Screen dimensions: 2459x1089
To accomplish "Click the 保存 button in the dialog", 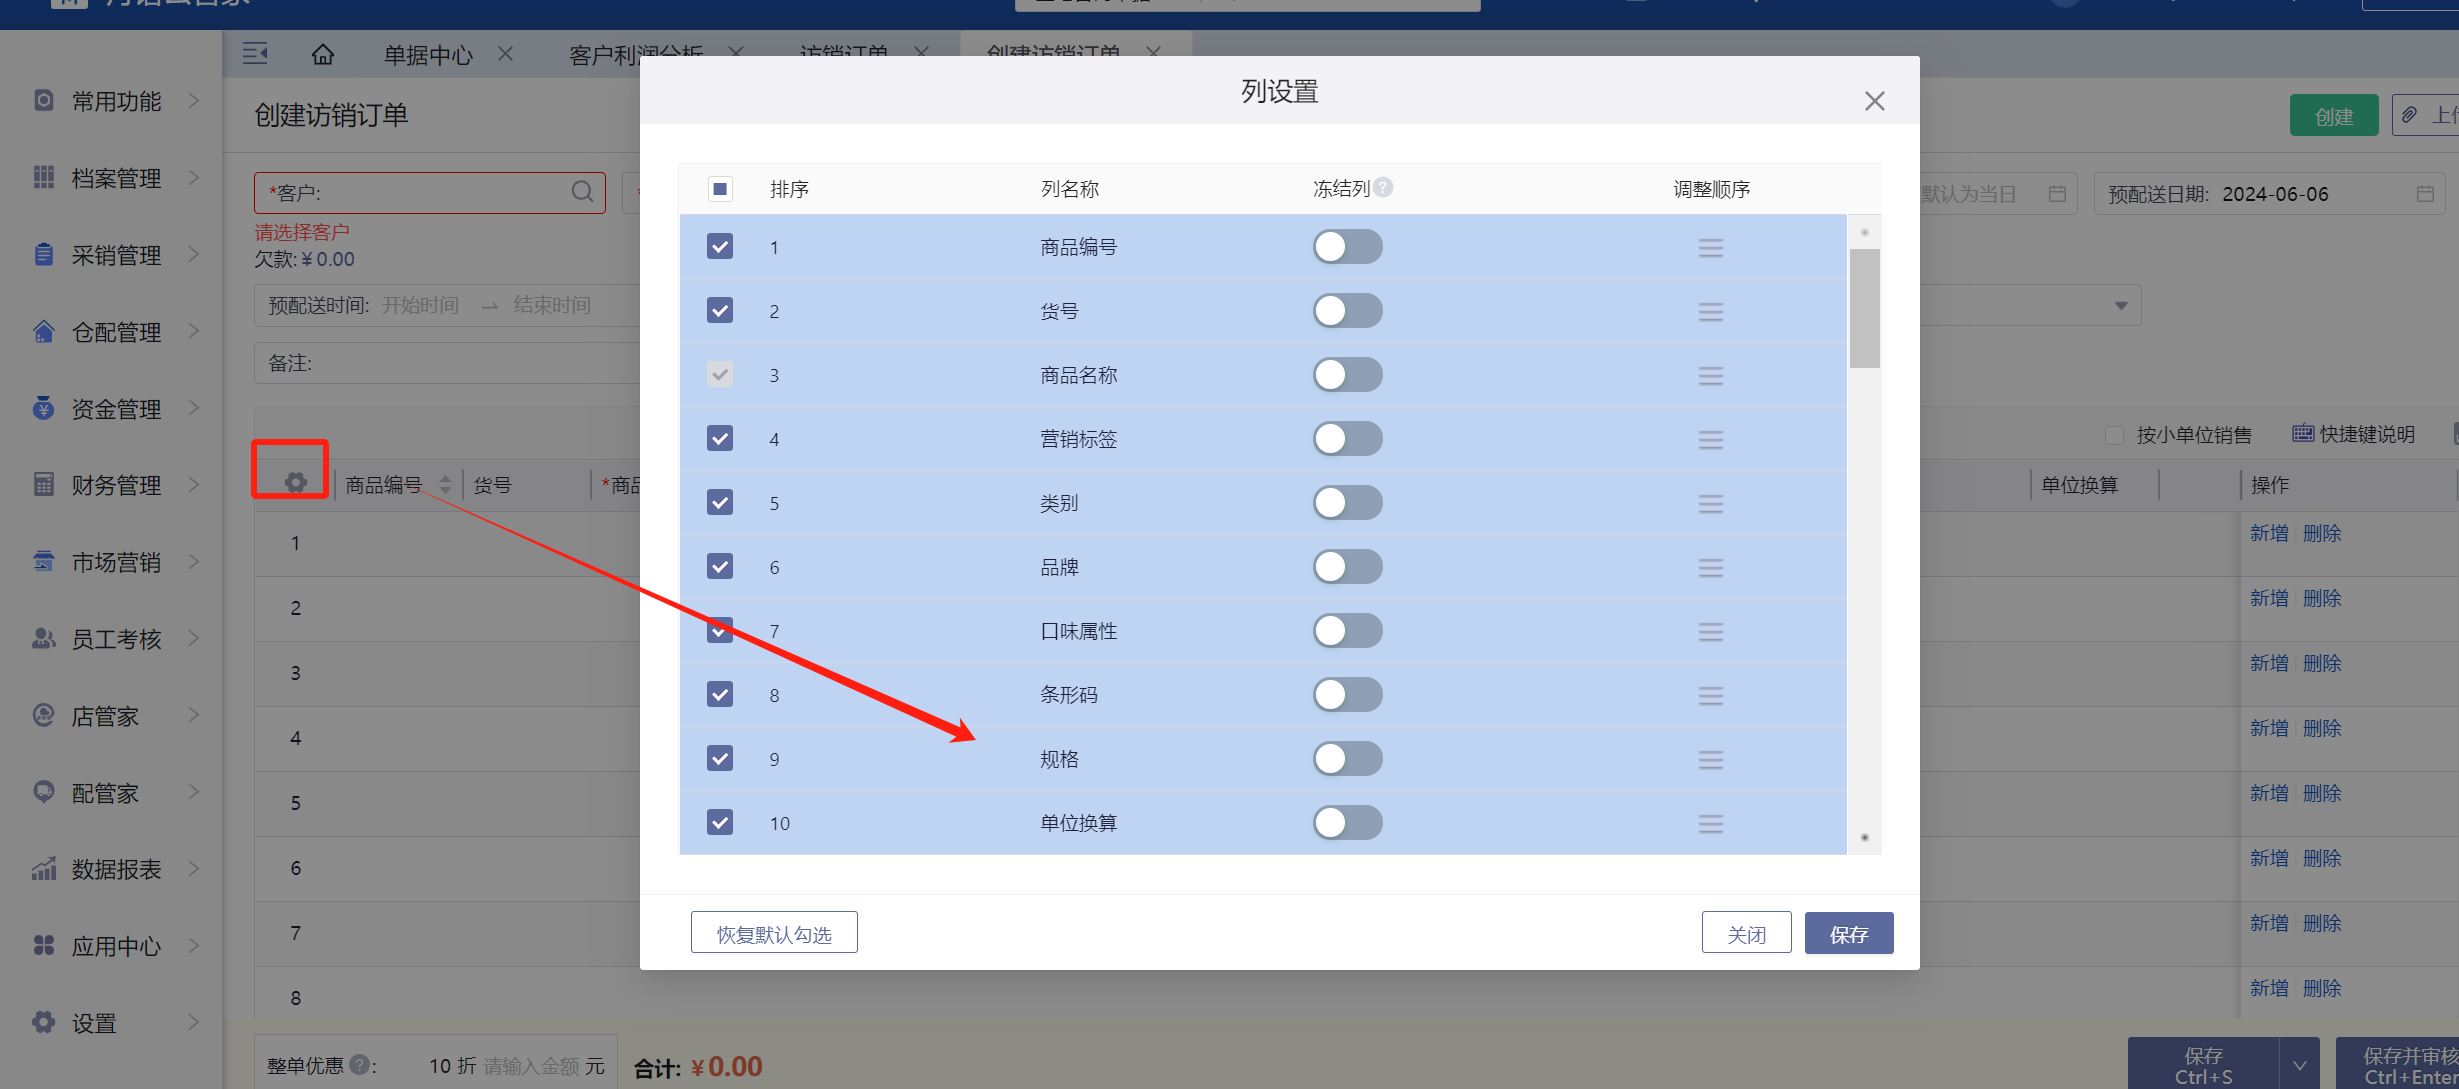I will (x=1848, y=933).
